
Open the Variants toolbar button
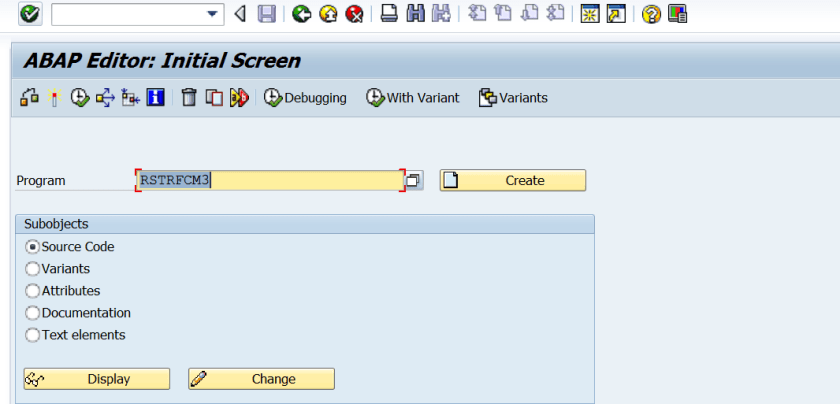tap(513, 98)
